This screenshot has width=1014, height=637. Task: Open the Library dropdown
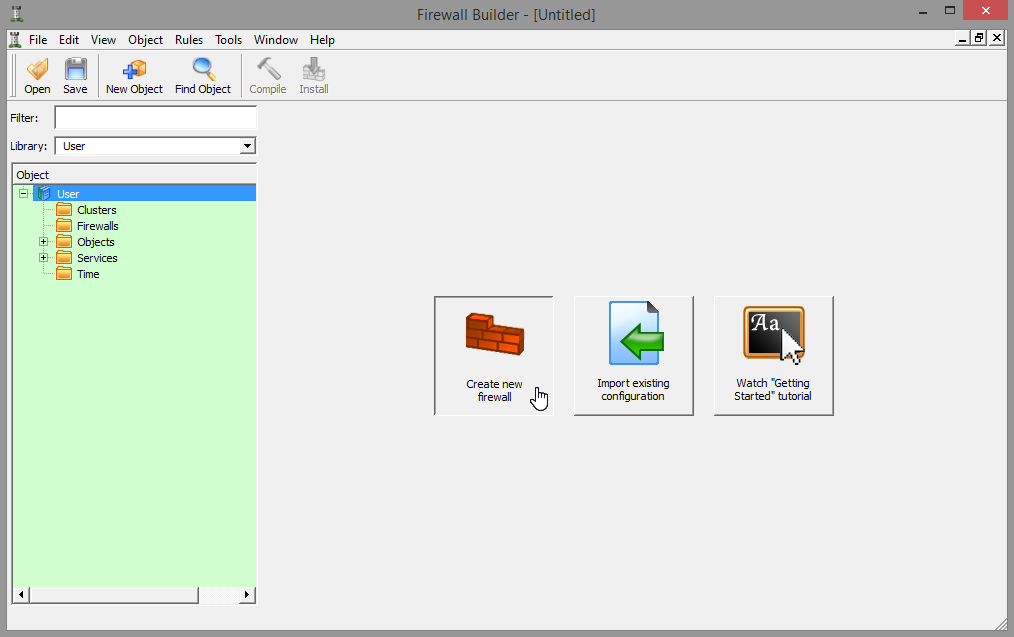point(247,146)
